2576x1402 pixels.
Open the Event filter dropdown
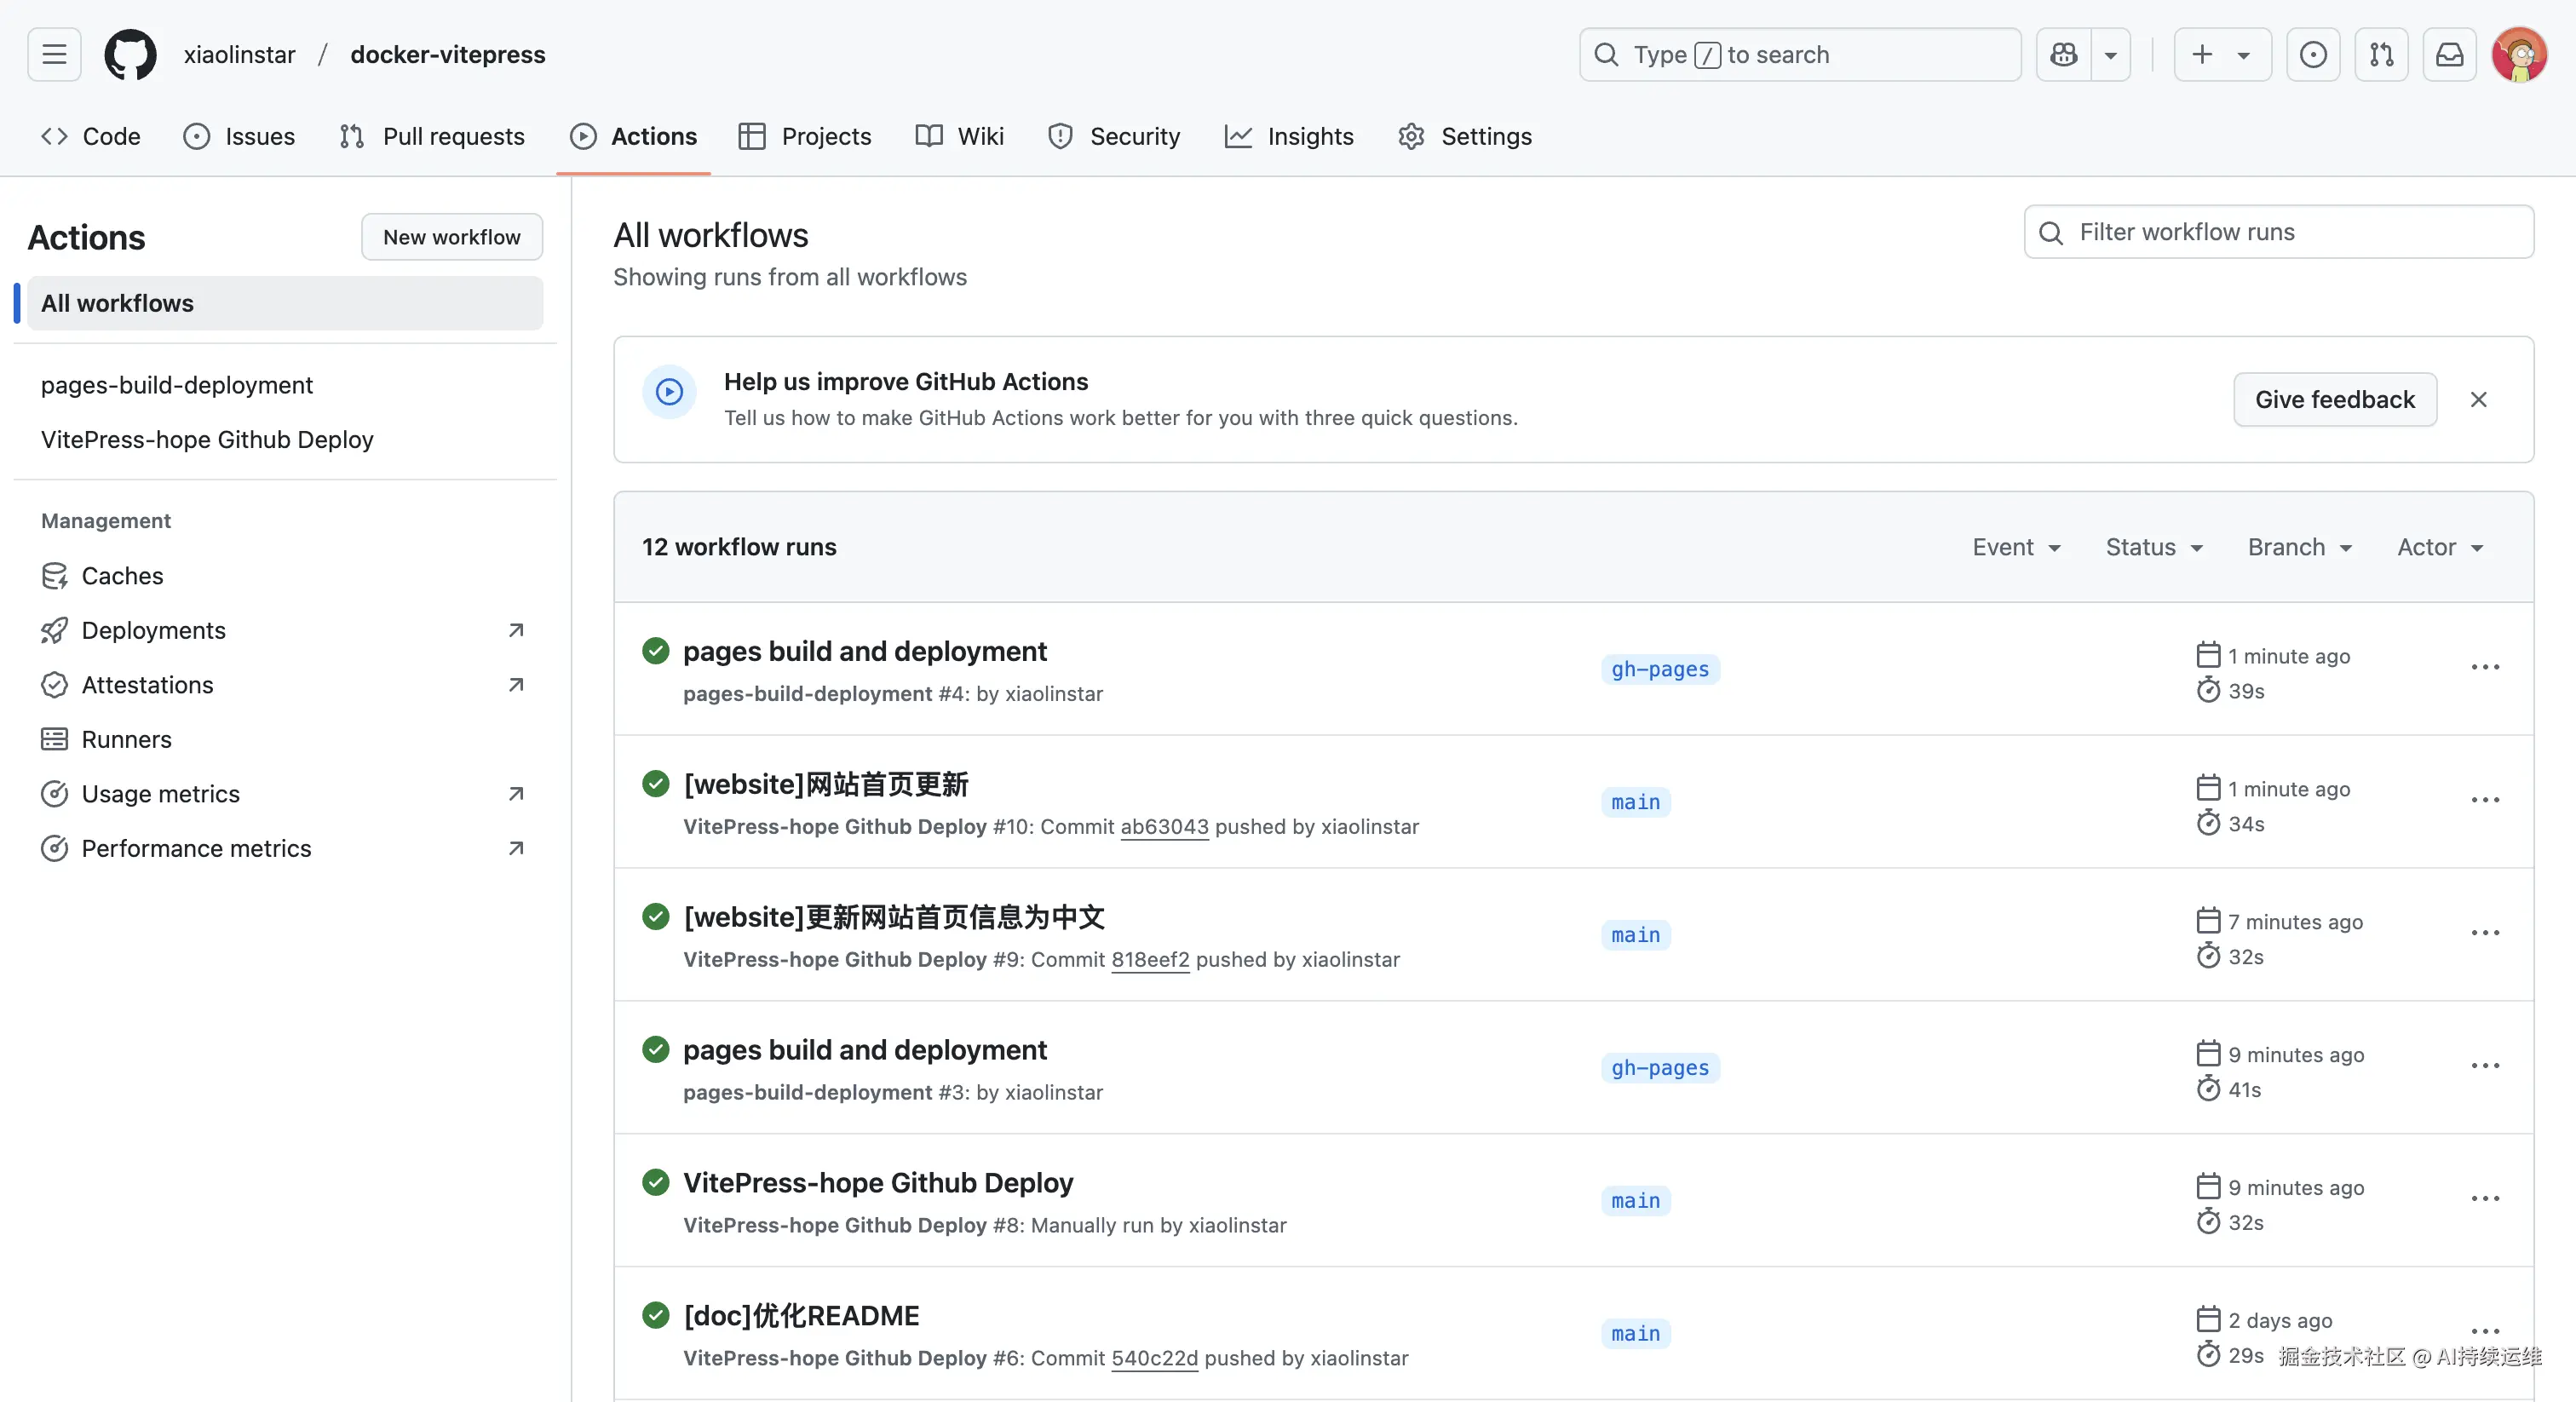pyautogui.click(x=2016, y=546)
